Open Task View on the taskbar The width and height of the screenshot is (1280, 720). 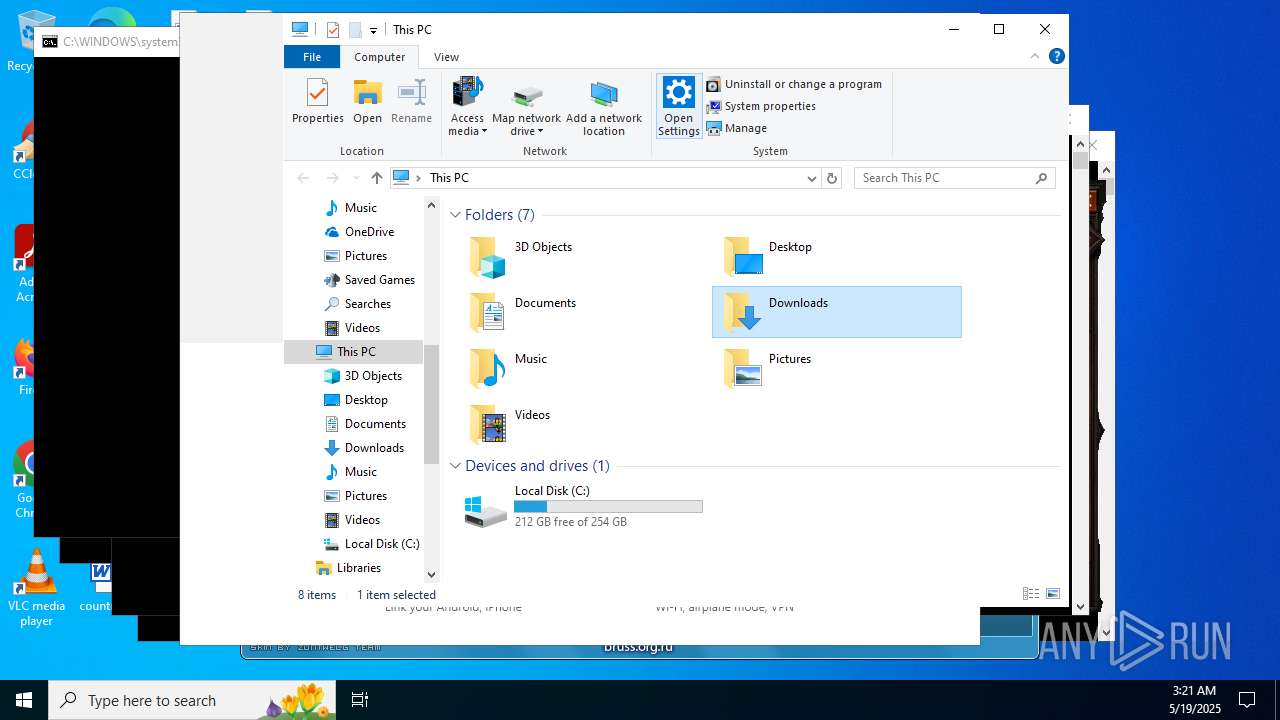(360, 700)
